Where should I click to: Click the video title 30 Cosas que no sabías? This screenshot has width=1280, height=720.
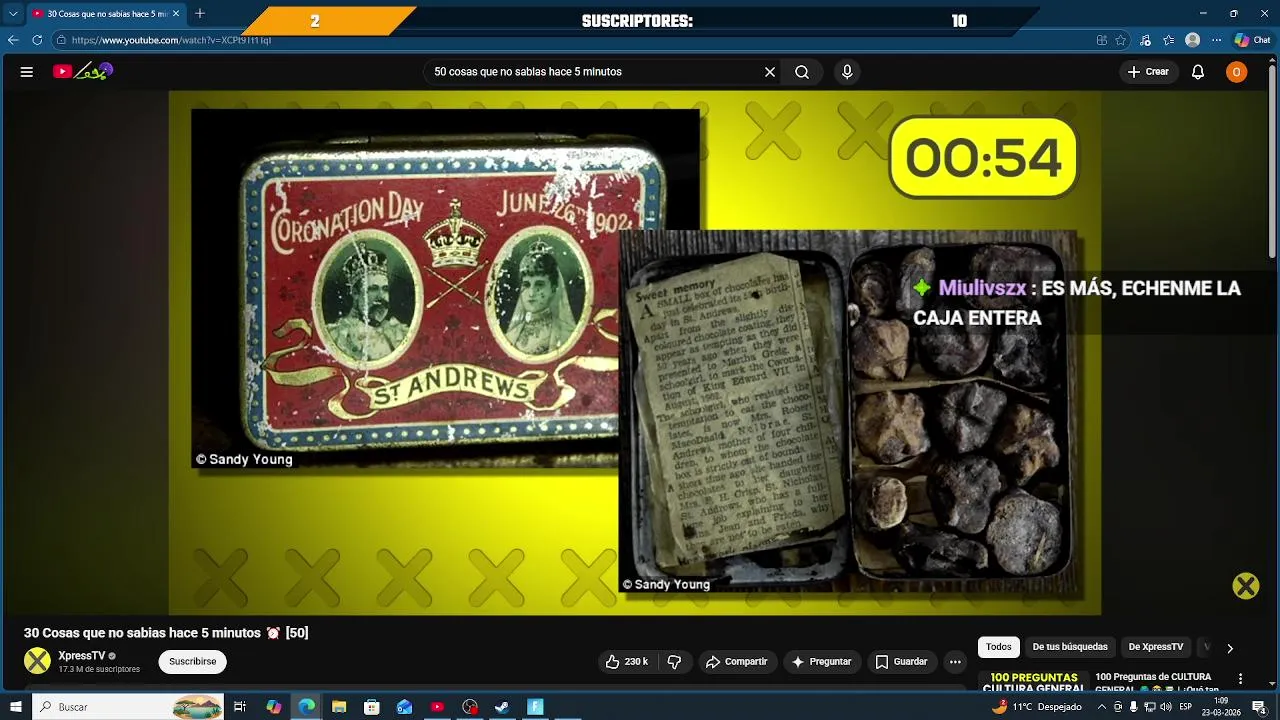coord(166,633)
